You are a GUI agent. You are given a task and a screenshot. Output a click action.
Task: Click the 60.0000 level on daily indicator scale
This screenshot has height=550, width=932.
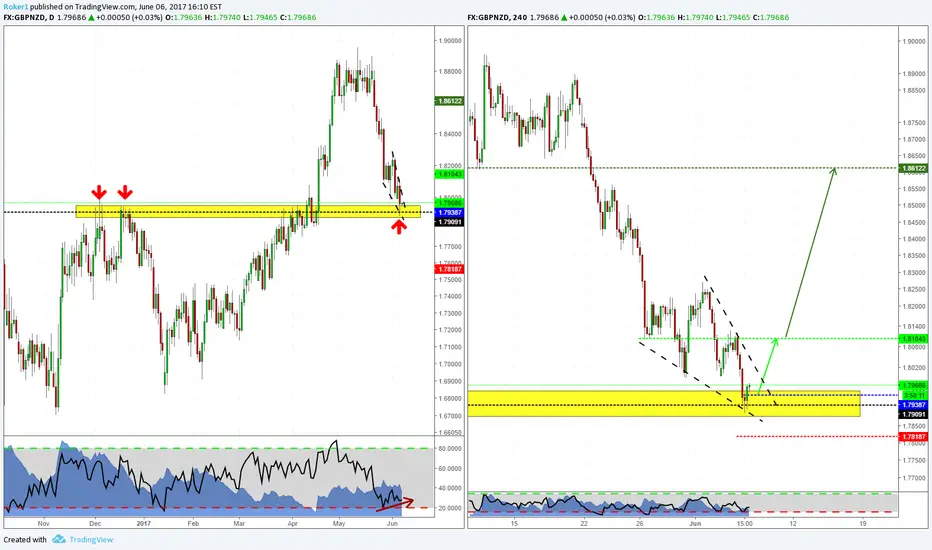[451, 469]
